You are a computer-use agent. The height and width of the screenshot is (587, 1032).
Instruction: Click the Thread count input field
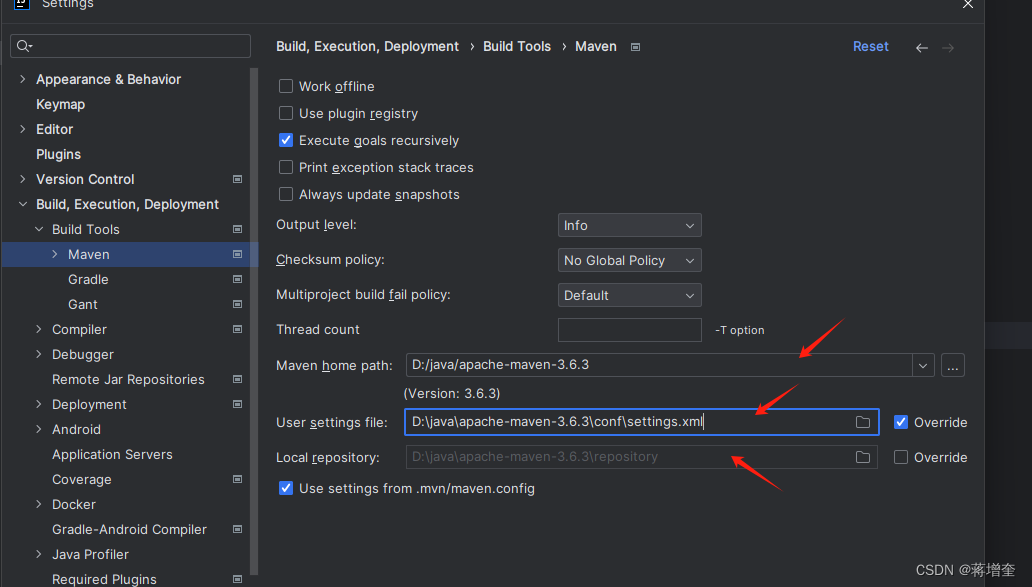coord(629,330)
